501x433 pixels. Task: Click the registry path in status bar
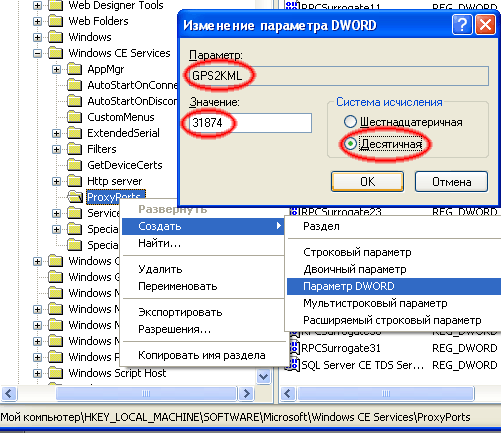235,417
